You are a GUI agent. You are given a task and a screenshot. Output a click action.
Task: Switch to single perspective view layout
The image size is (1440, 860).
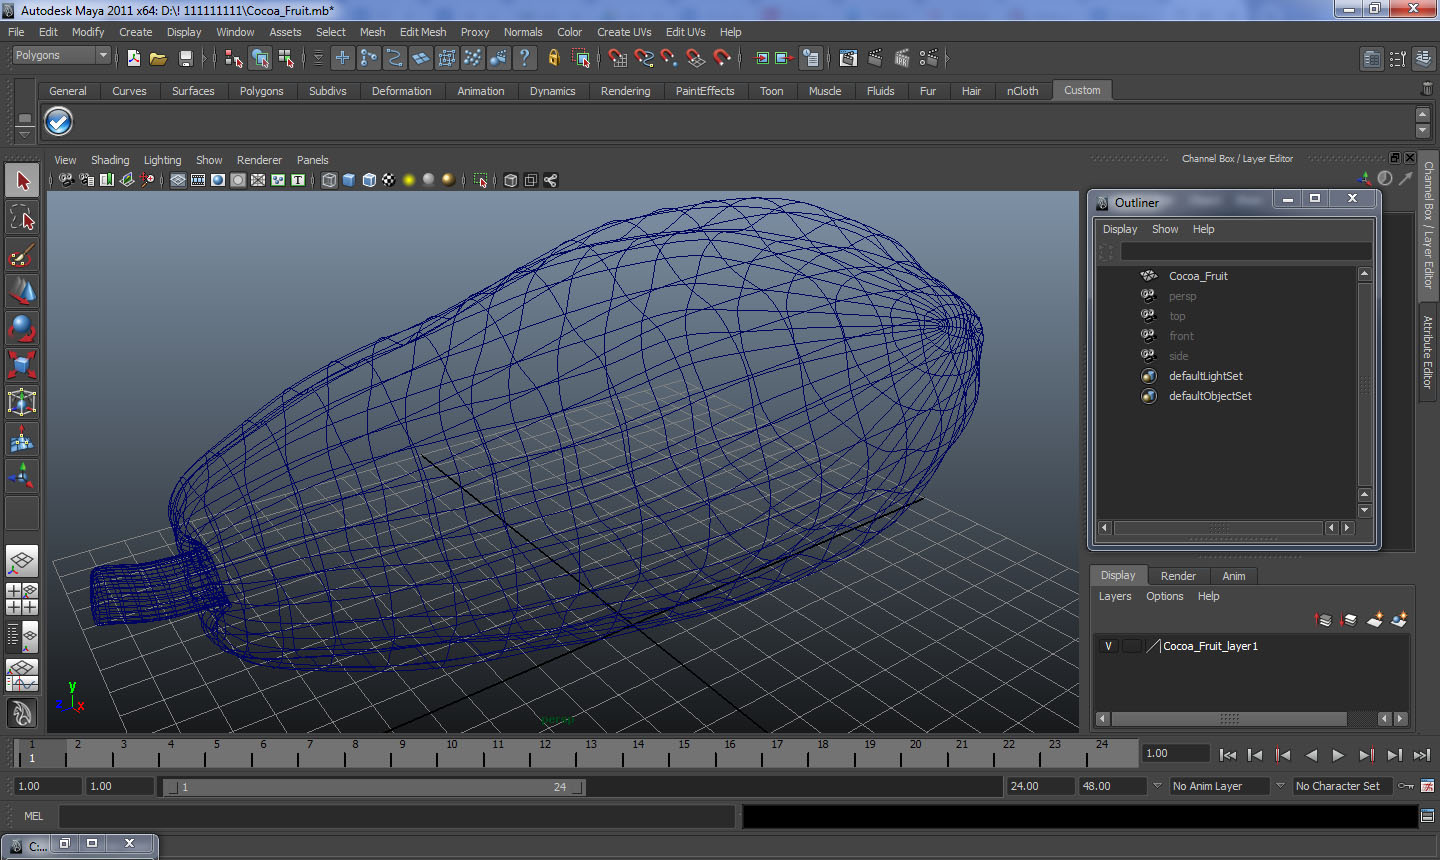click(x=22, y=561)
